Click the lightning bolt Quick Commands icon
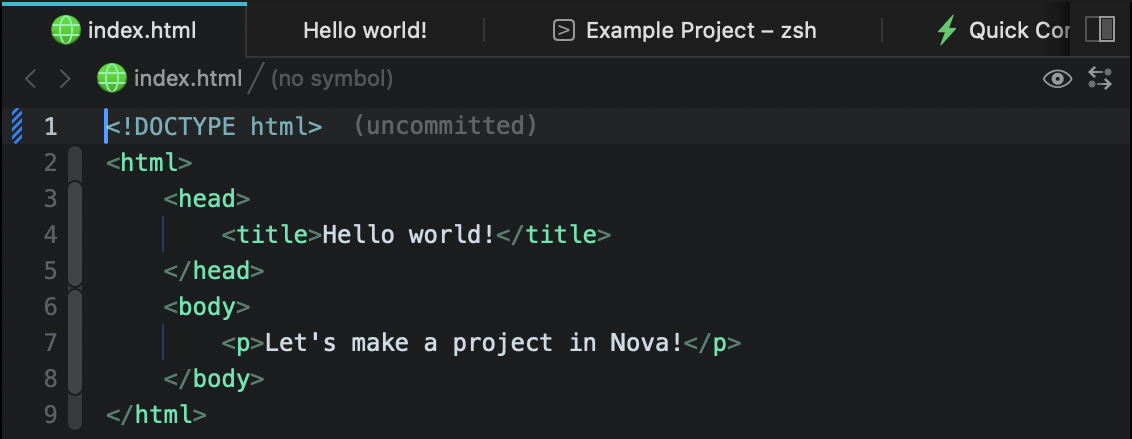Image resolution: width=1132 pixels, height=439 pixels. 946,30
